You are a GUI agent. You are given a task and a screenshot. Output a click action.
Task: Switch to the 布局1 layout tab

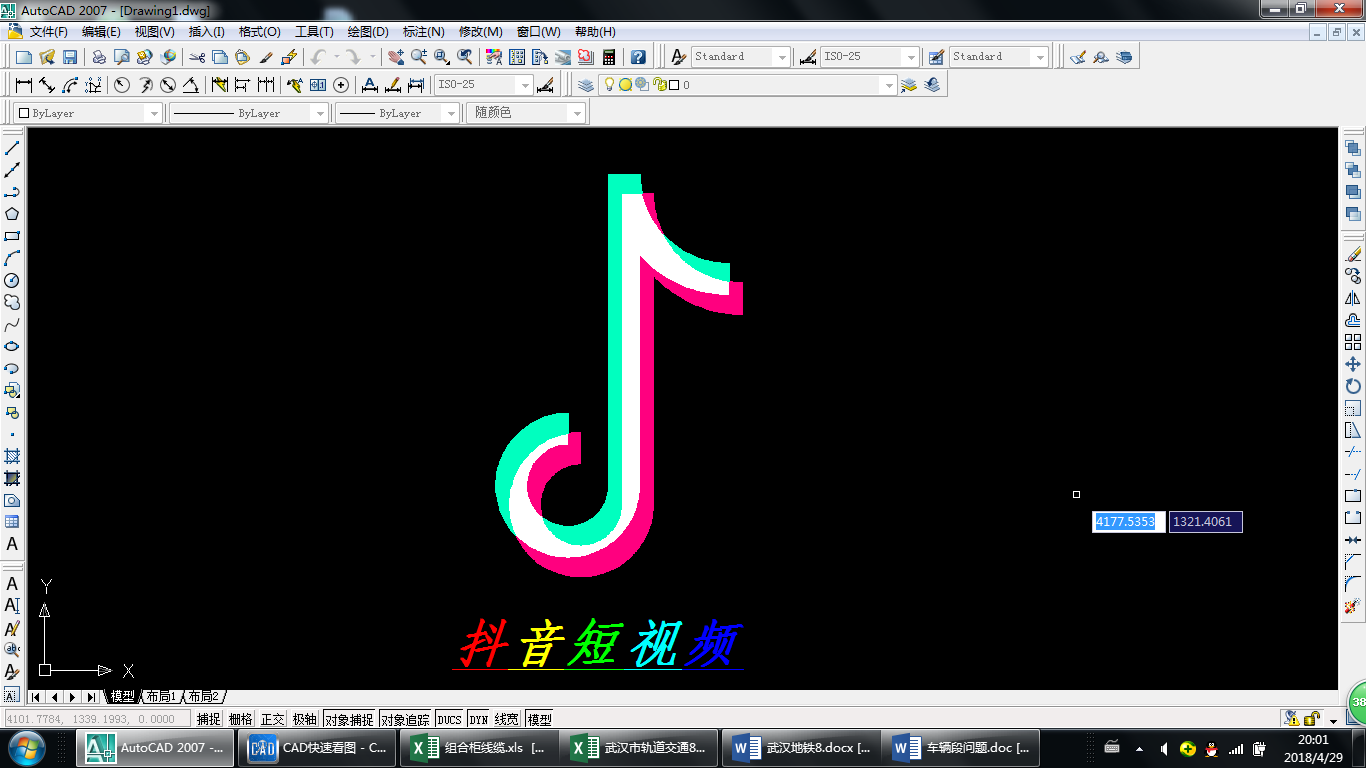point(160,696)
